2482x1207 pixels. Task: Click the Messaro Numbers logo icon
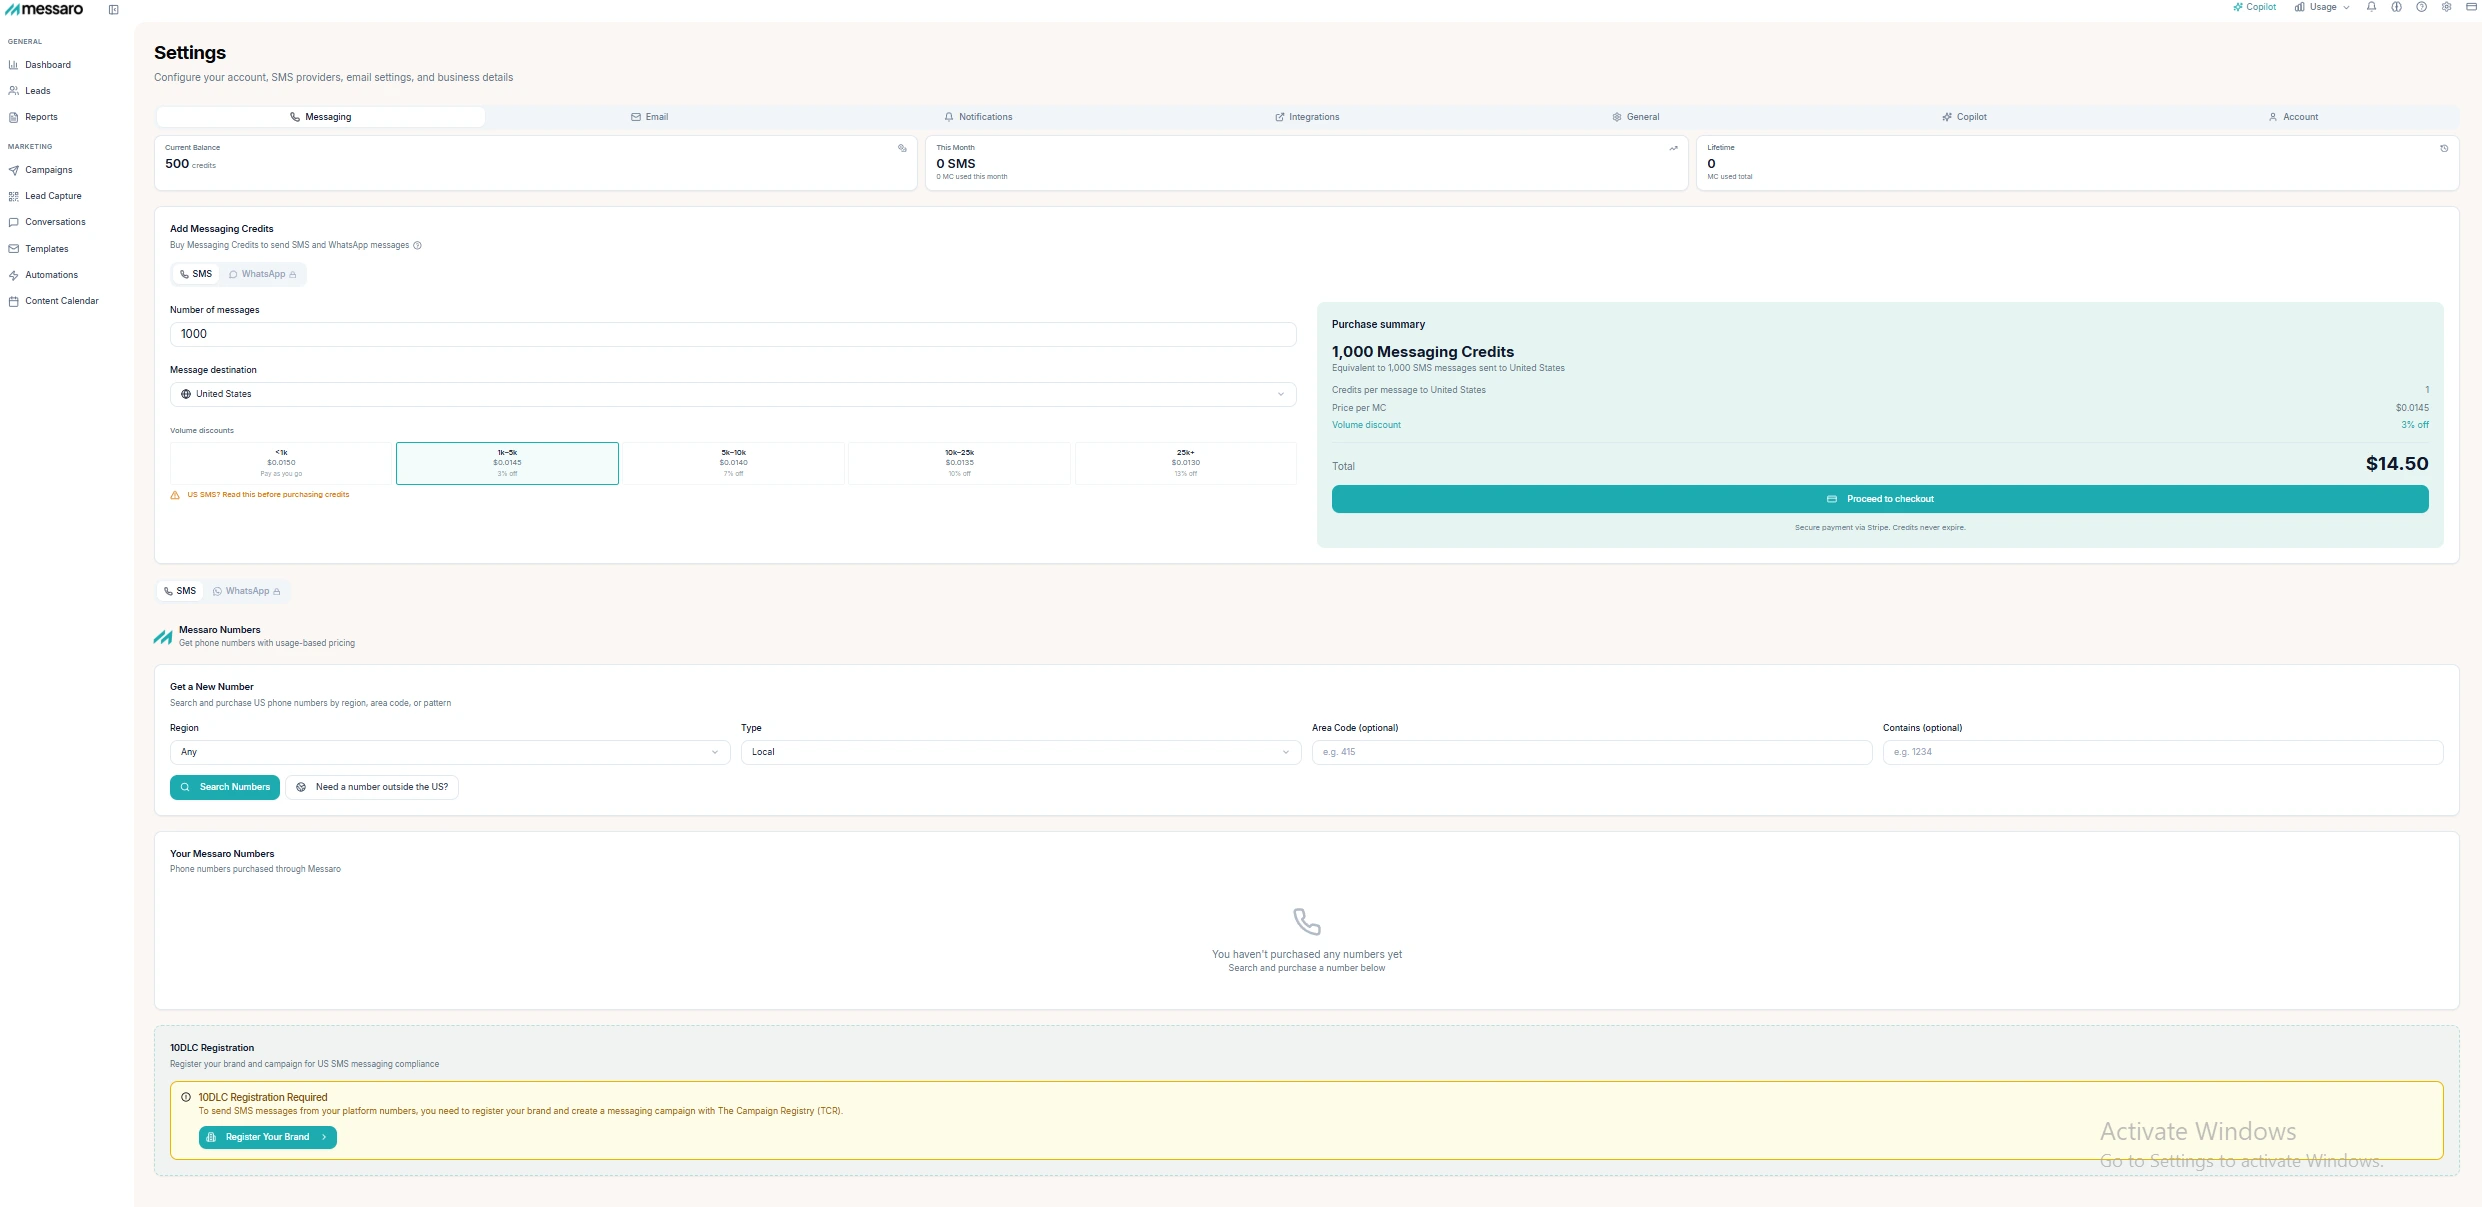point(163,636)
